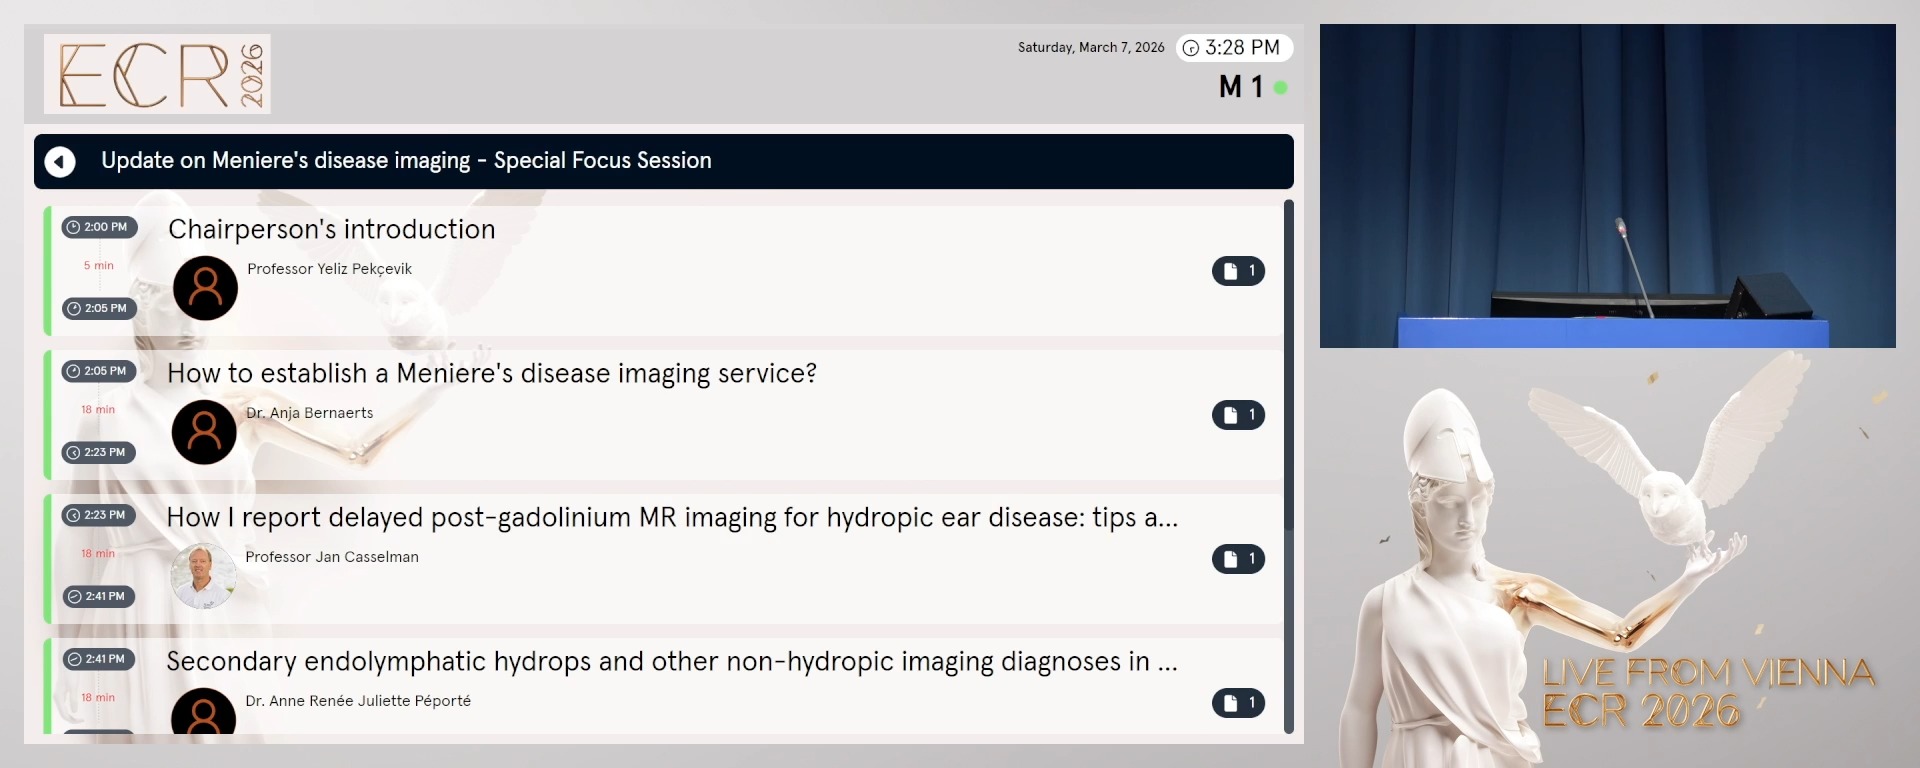The image size is (1920, 768).
Task: Open document badge for Dr. Anne Péporté talk
Action: [1238, 703]
